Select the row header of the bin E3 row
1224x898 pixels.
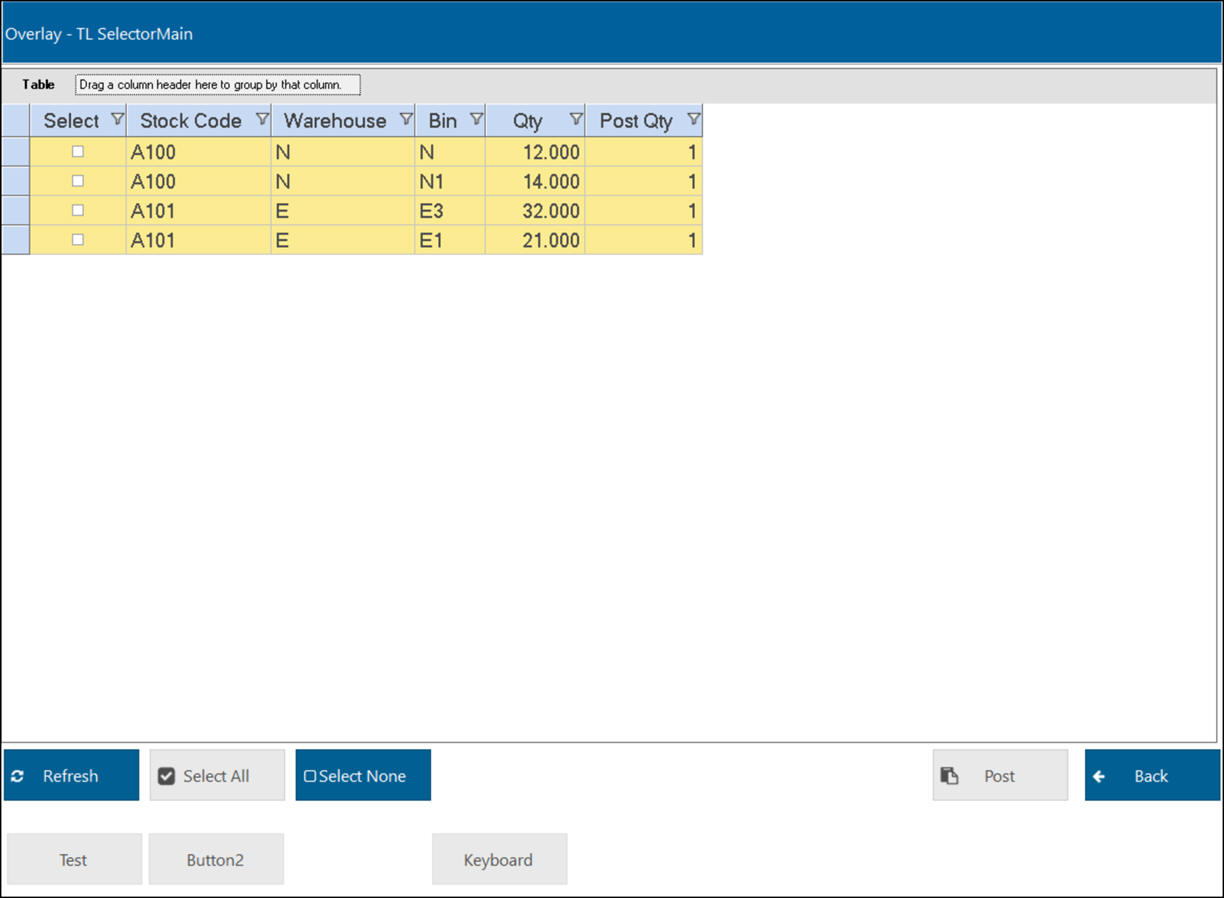coord(15,211)
